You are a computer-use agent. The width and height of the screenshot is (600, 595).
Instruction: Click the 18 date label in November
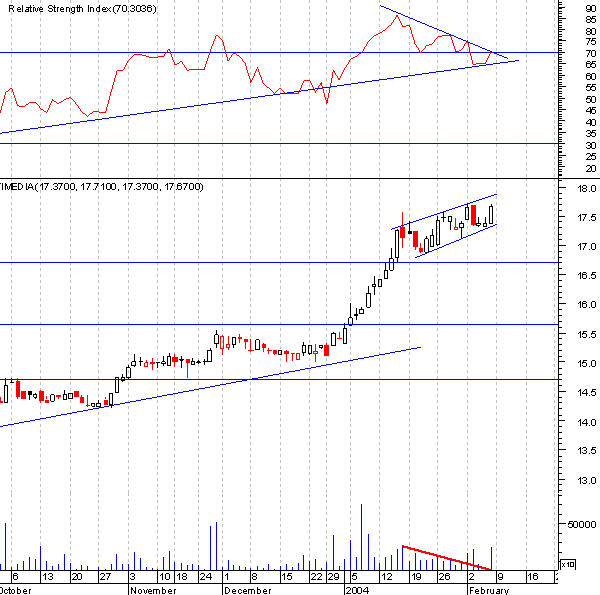click(x=182, y=577)
